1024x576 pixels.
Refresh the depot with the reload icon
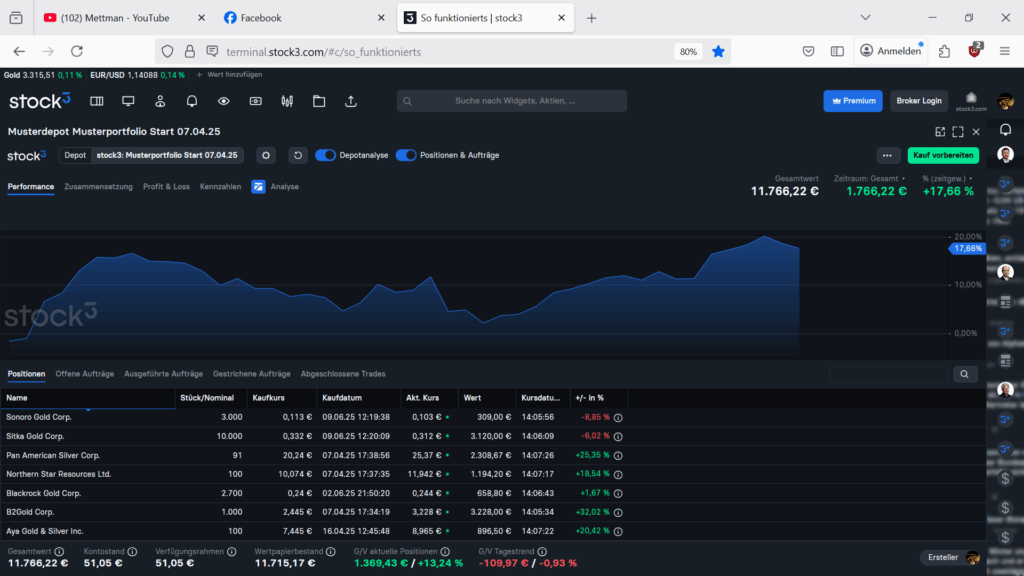click(298, 155)
